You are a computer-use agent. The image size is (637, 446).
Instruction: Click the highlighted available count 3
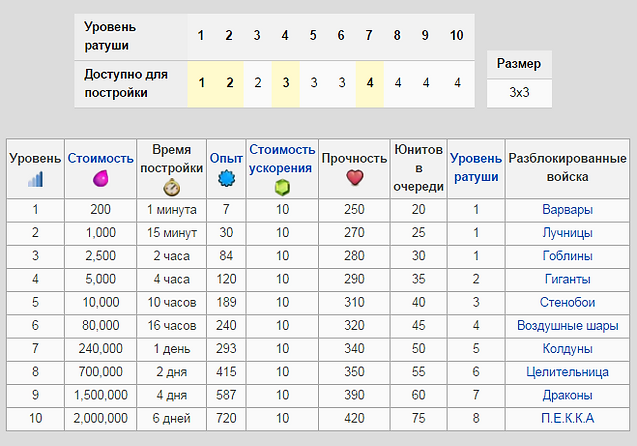pyautogui.click(x=286, y=83)
